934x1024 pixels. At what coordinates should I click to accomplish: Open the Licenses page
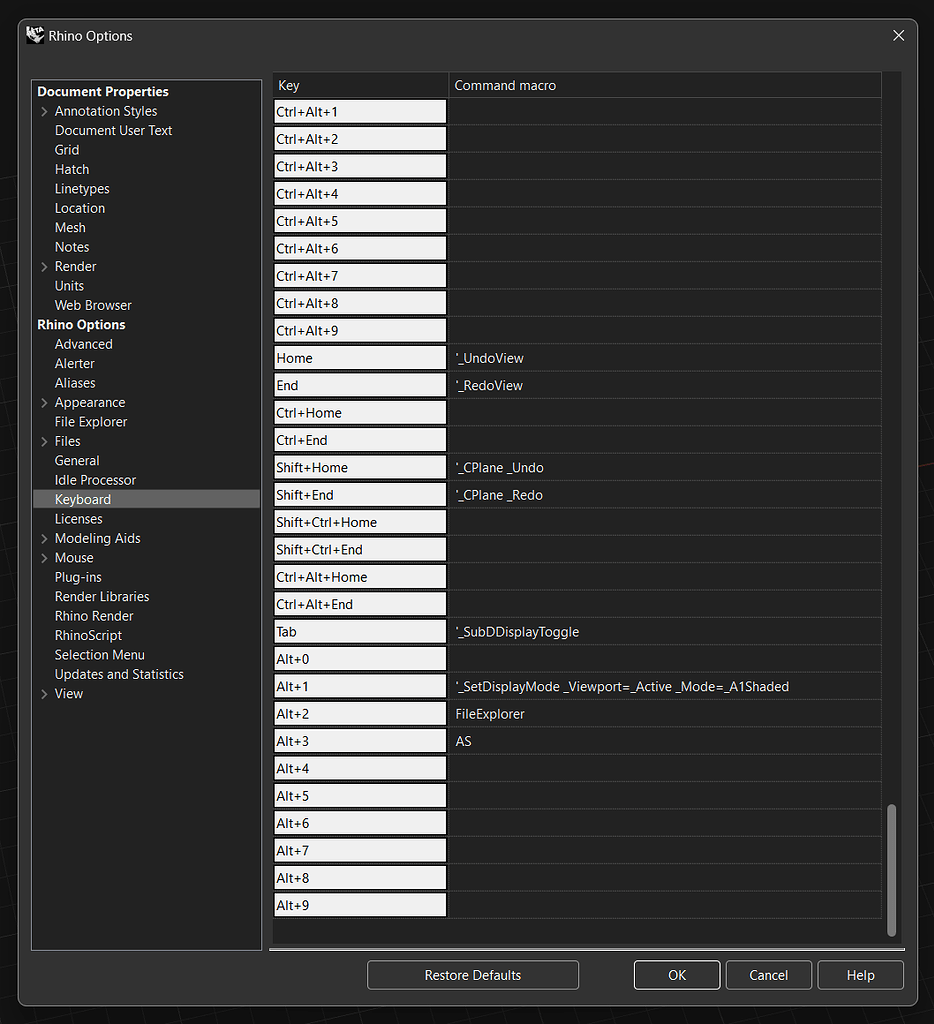pyautogui.click(x=78, y=519)
